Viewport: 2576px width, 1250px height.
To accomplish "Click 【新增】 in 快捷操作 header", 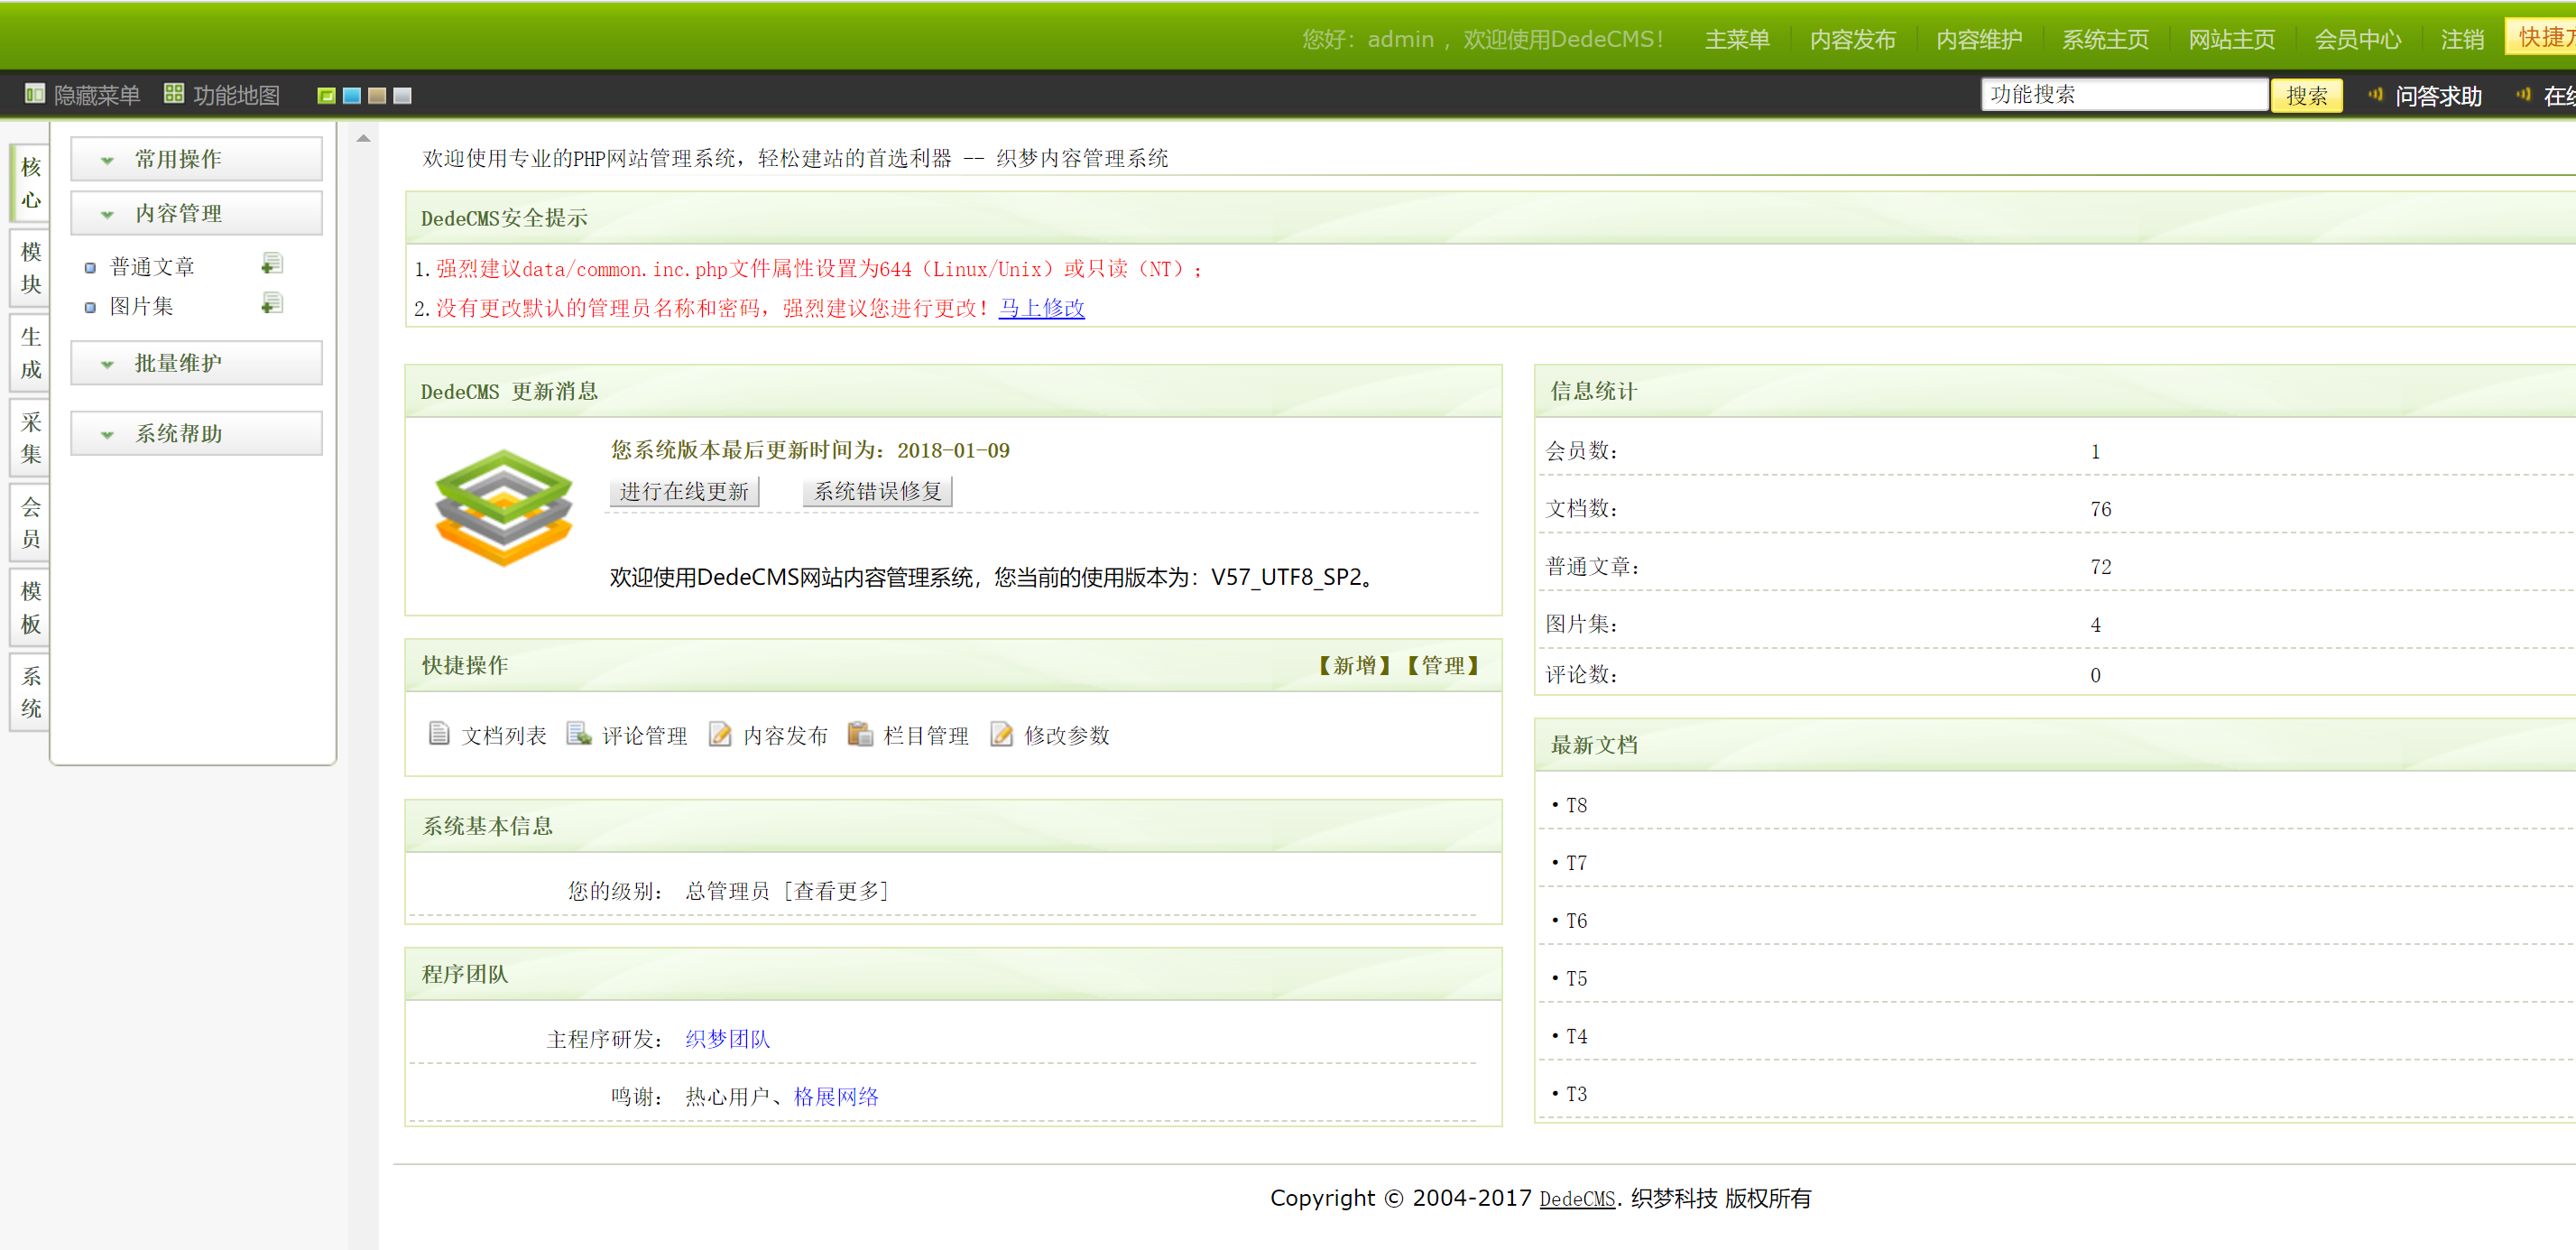I will point(1353,665).
